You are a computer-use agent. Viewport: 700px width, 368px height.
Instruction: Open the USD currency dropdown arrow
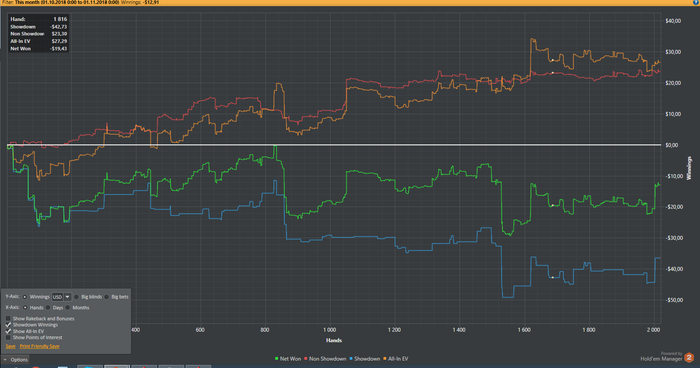[x=67, y=297]
